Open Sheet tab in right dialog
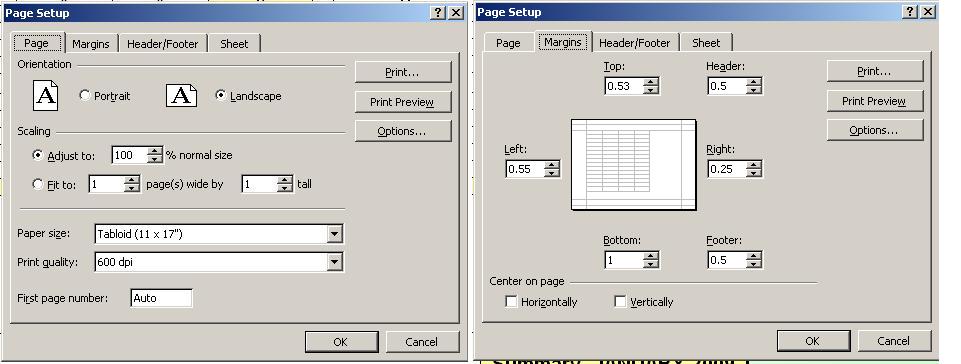 (x=706, y=43)
